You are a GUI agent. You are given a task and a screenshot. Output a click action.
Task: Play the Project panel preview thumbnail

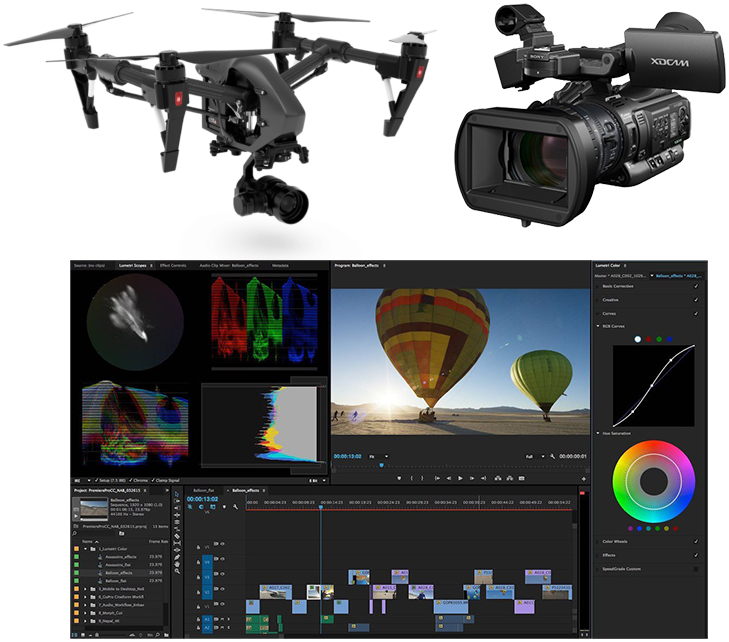tap(76, 516)
